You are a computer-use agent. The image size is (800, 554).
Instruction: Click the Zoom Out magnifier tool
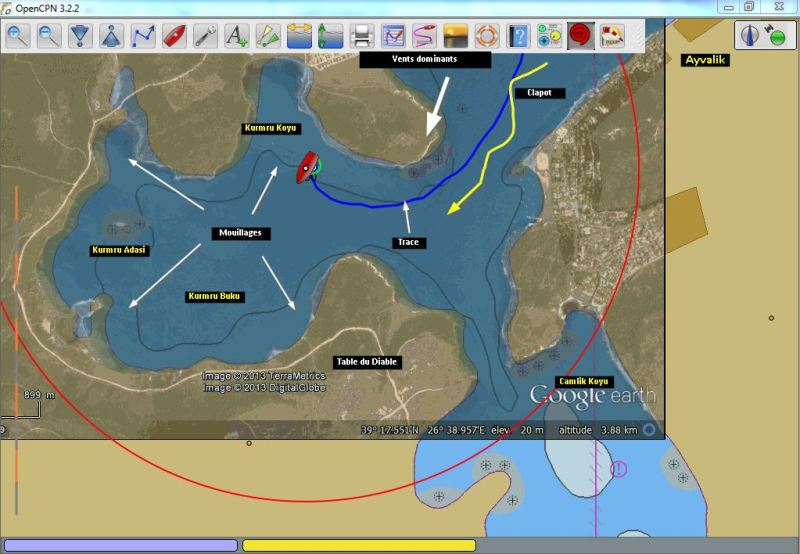pyautogui.click(x=49, y=37)
